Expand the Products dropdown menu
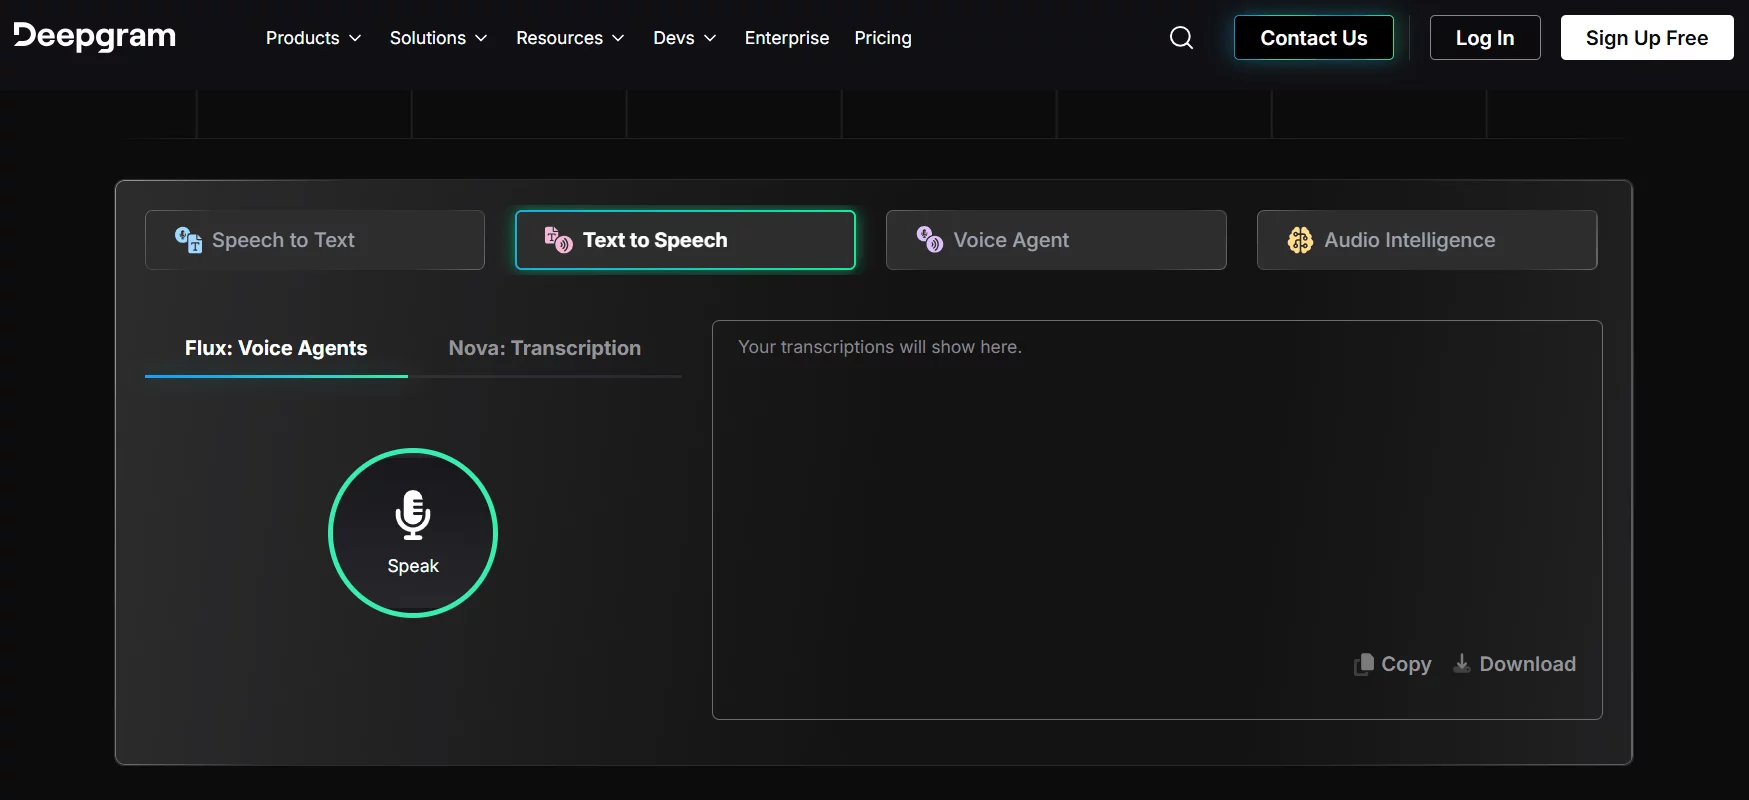This screenshot has width=1749, height=800. (x=313, y=38)
